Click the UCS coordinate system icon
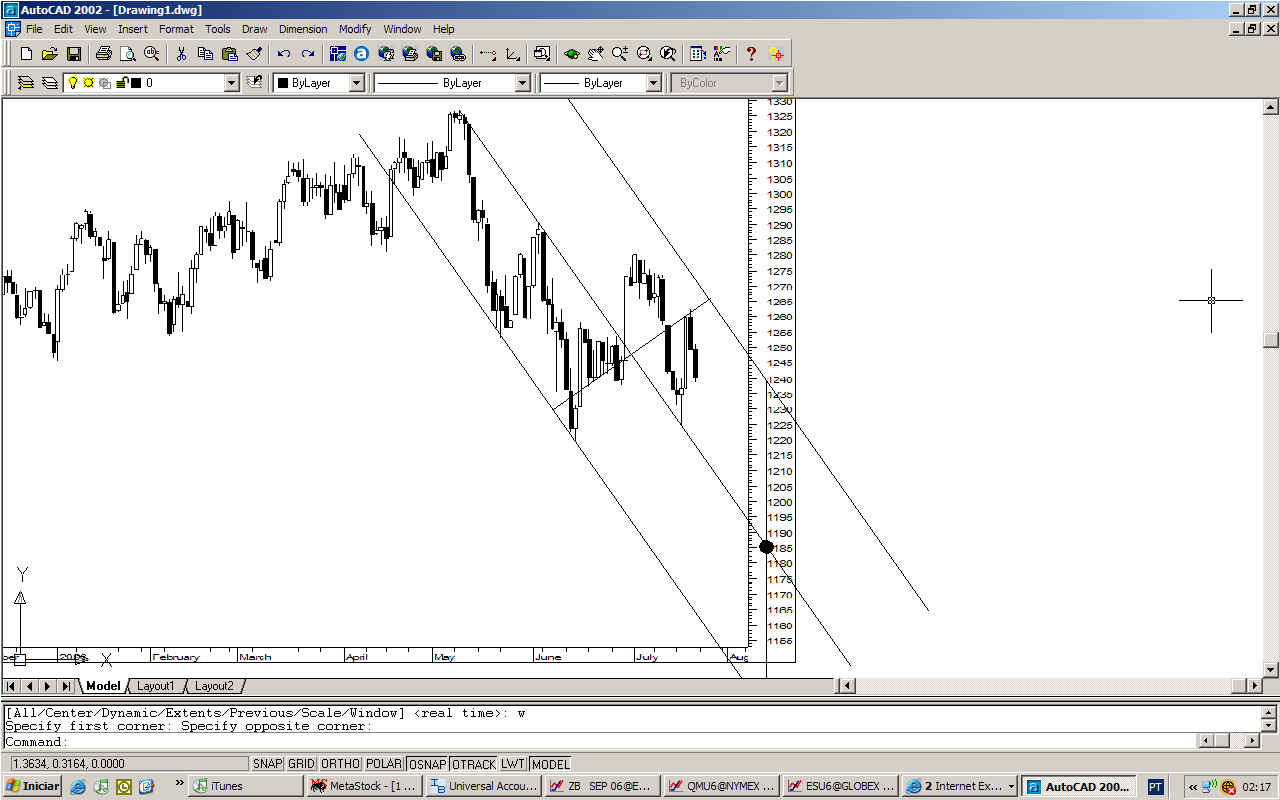The height and width of the screenshot is (800, 1280). coord(512,54)
